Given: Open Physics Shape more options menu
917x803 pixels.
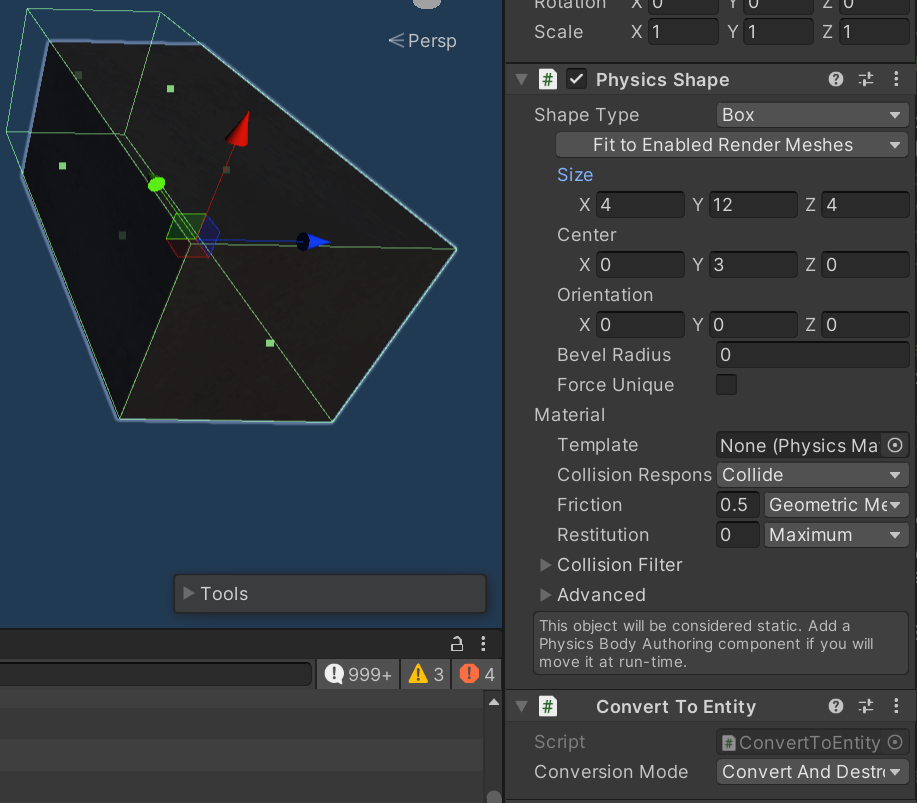Looking at the screenshot, I should [x=896, y=79].
